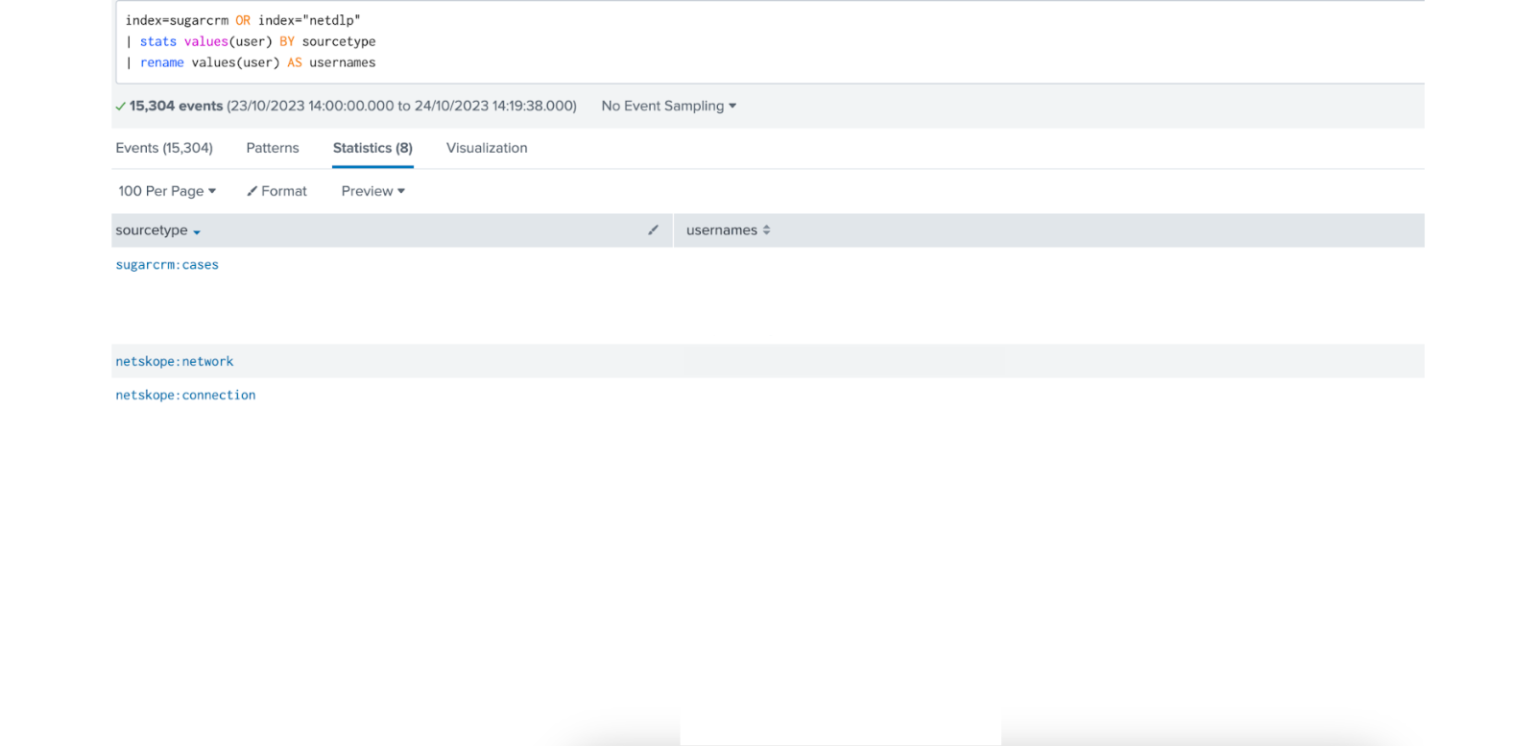Open the netskope:network sourcetype value
This screenshot has height=746, width=1536.
[174, 361]
